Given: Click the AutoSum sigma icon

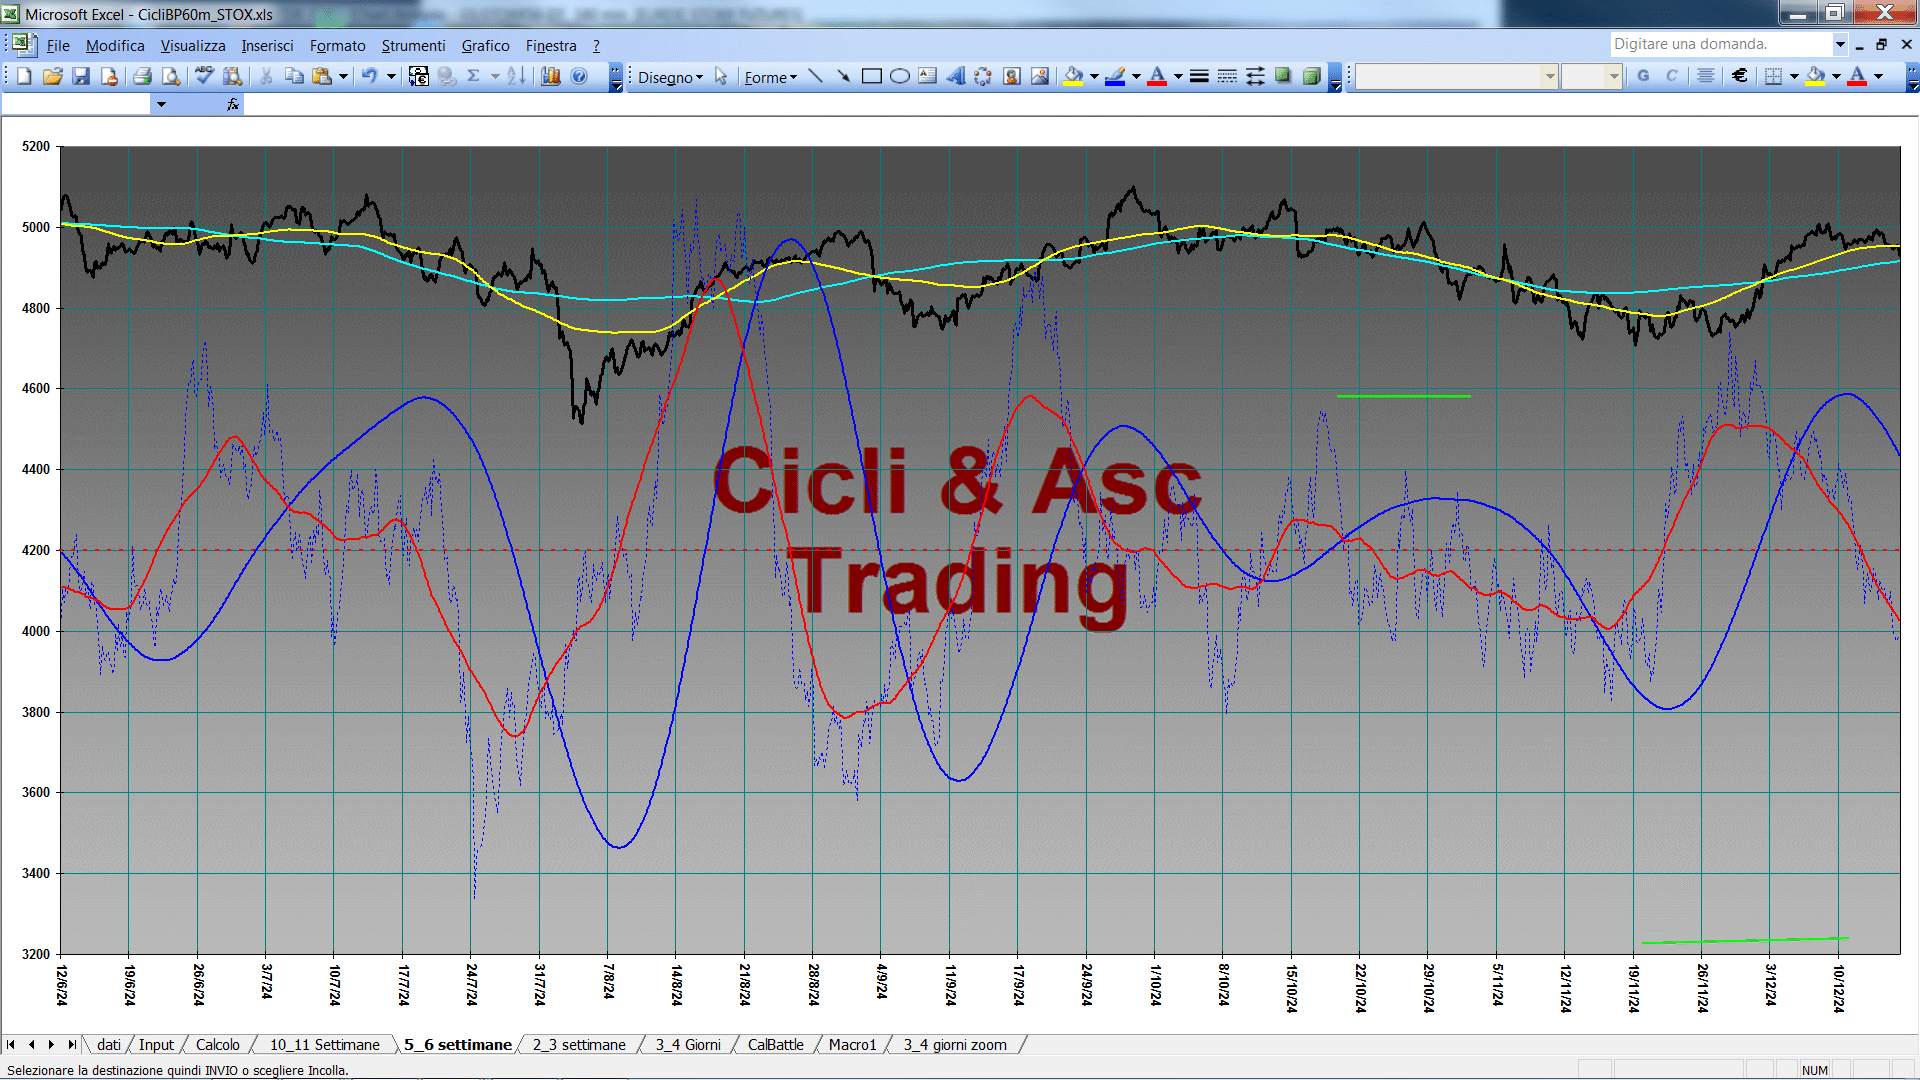Looking at the screenshot, I should (x=473, y=76).
